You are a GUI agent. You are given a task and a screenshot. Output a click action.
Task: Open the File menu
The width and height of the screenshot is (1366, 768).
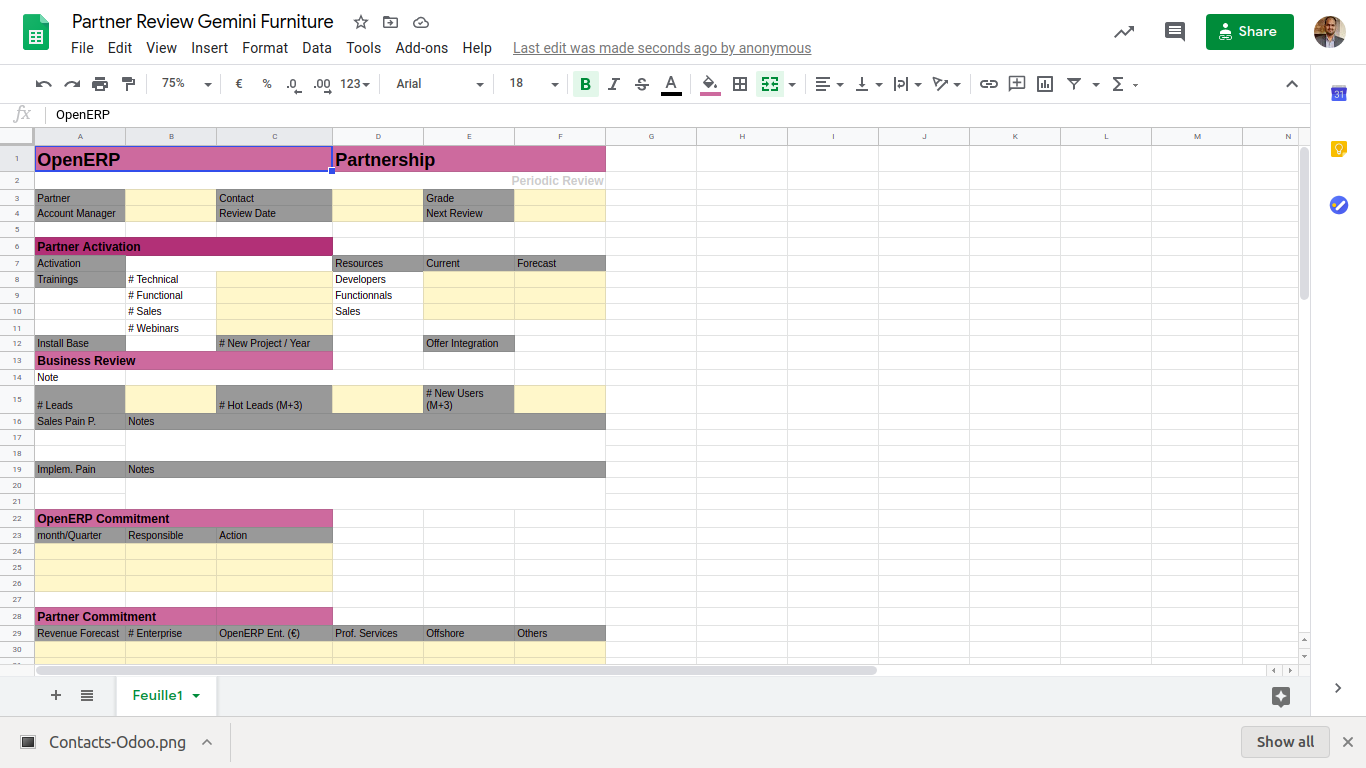coord(82,48)
